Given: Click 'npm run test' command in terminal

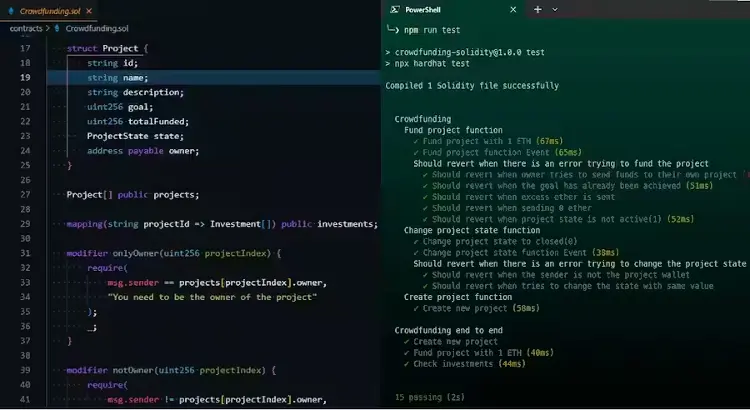Looking at the screenshot, I should pos(432,30).
